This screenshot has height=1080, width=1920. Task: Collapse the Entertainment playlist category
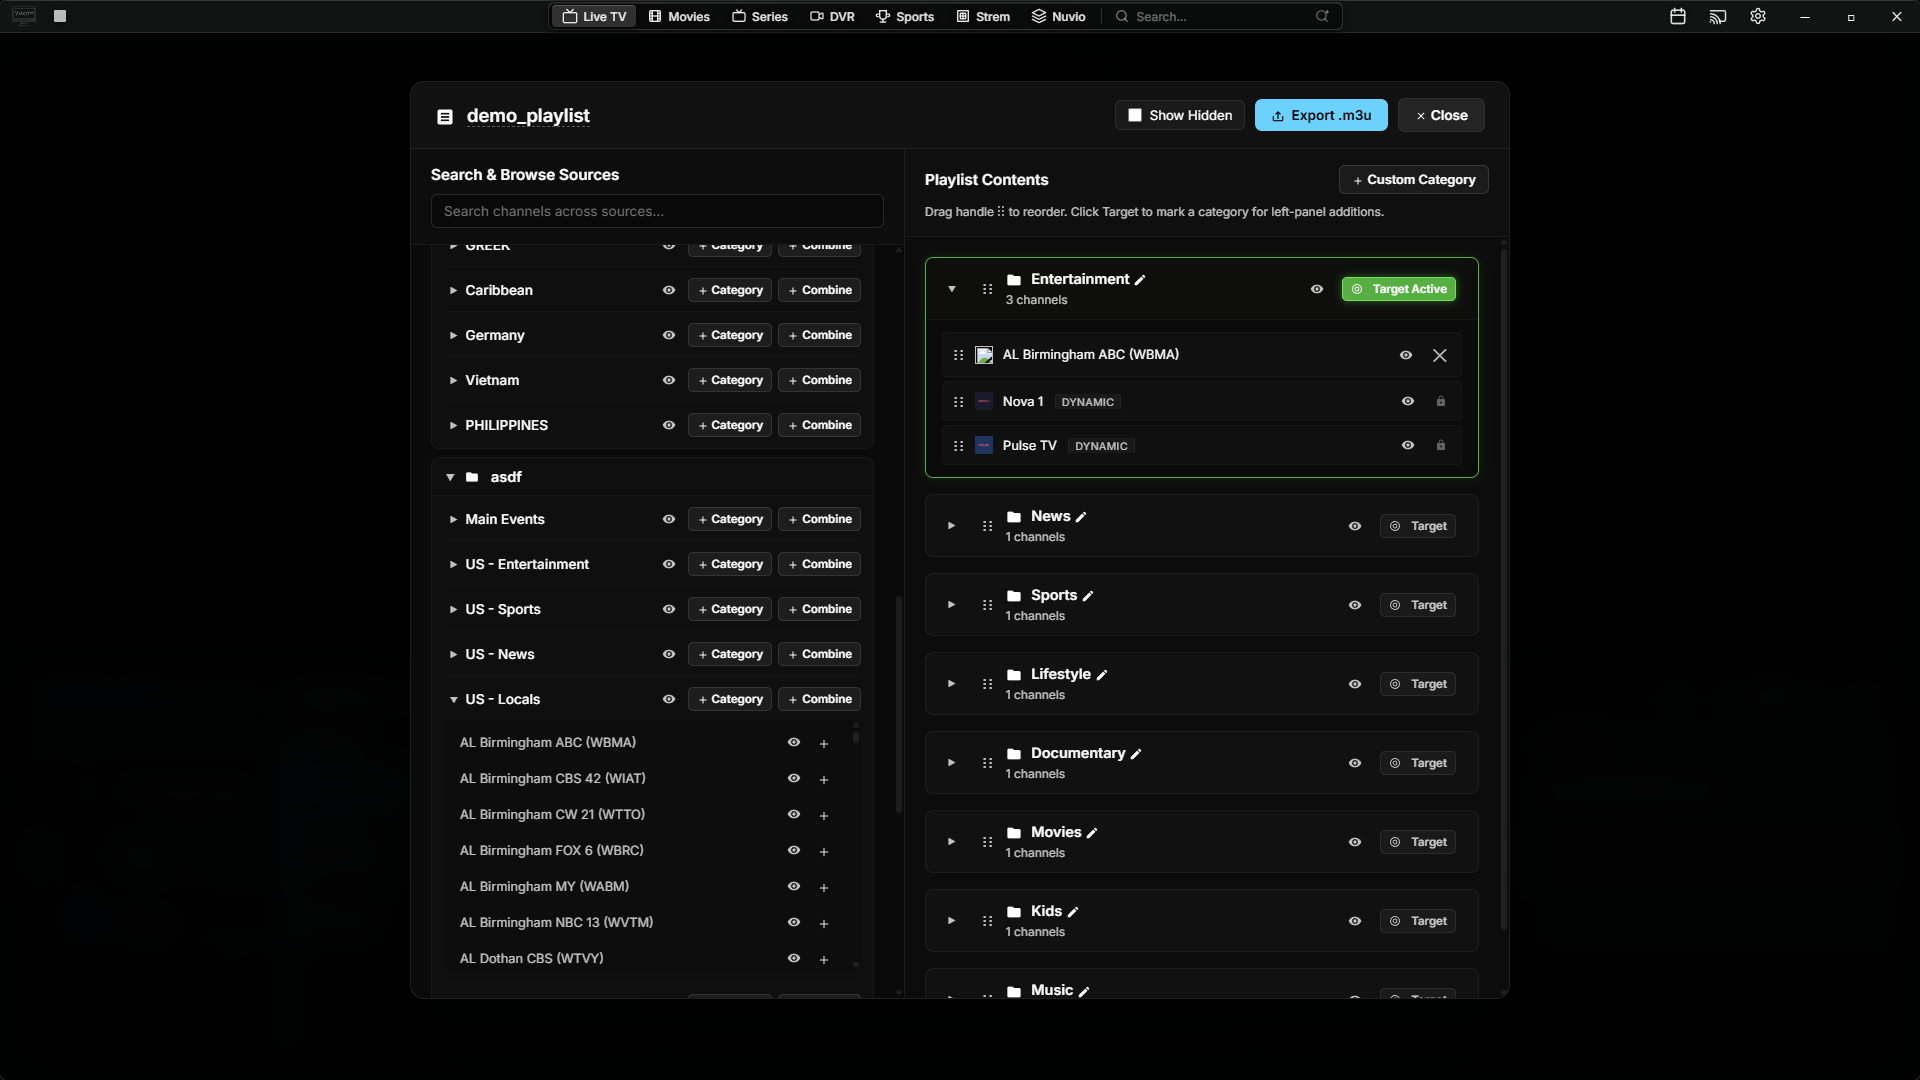coord(952,289)
